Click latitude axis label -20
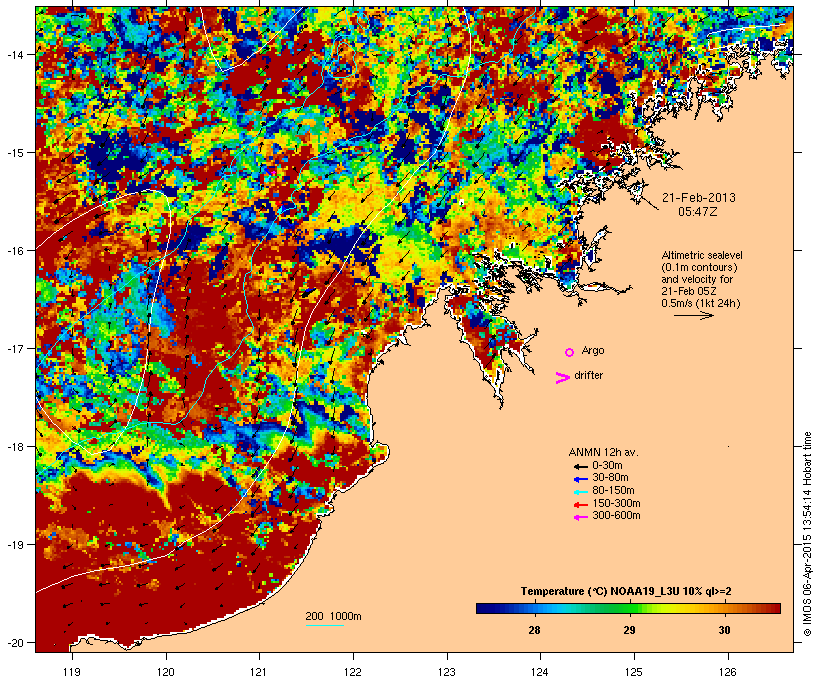The width and height of the screenshot is (820, 680). click(x=14, y=643)
